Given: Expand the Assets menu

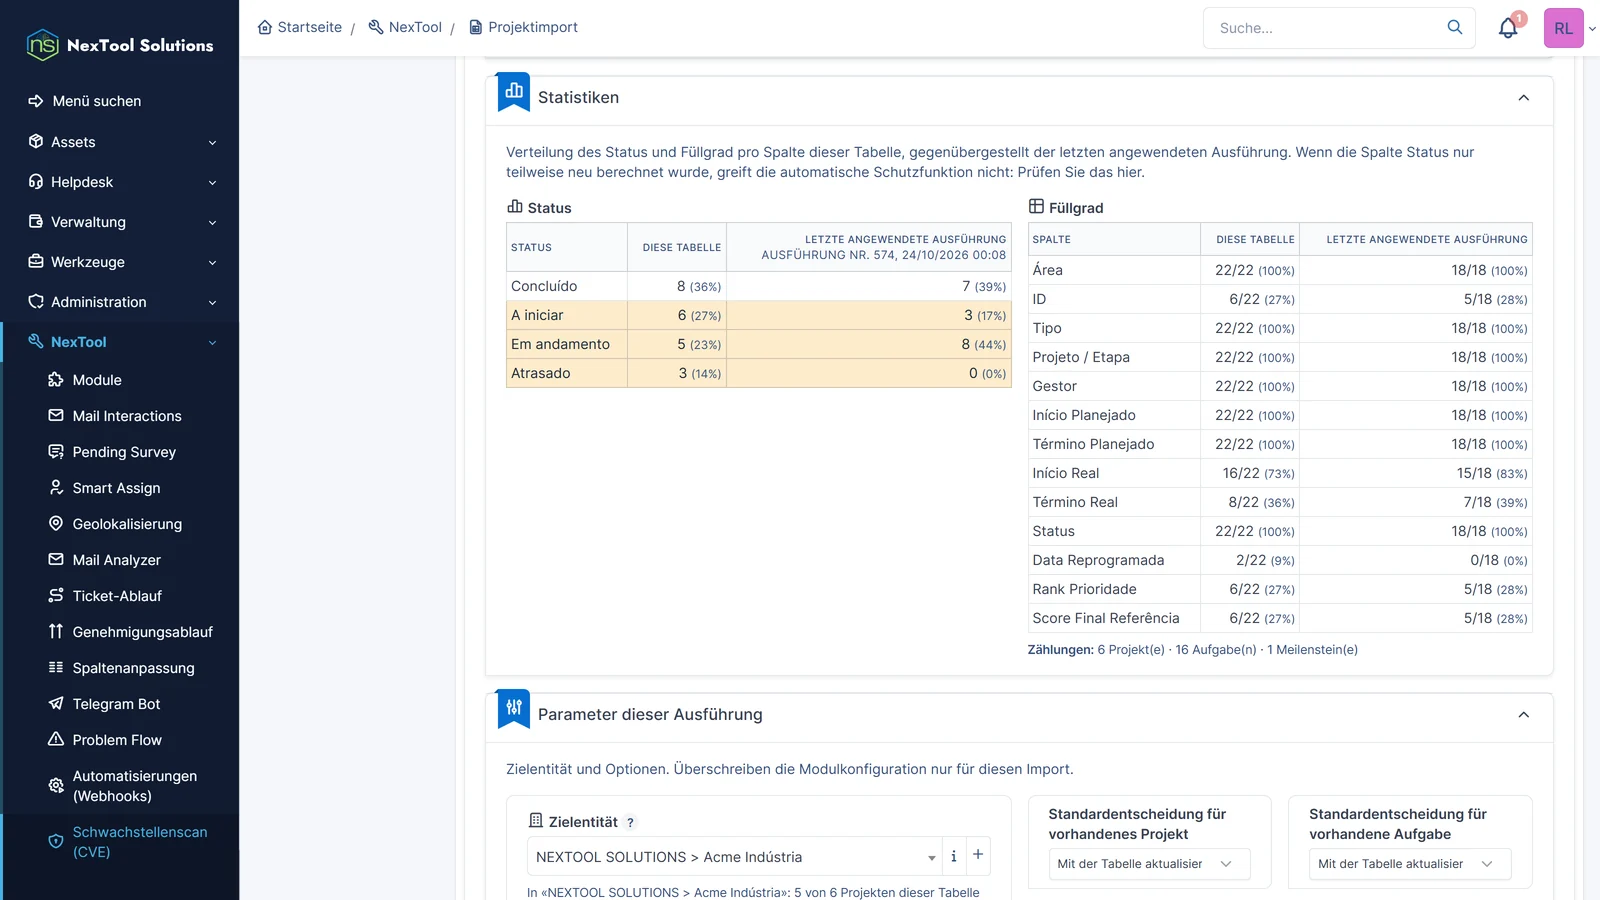Looking at the screenshot, I should [x=120, y=142].
